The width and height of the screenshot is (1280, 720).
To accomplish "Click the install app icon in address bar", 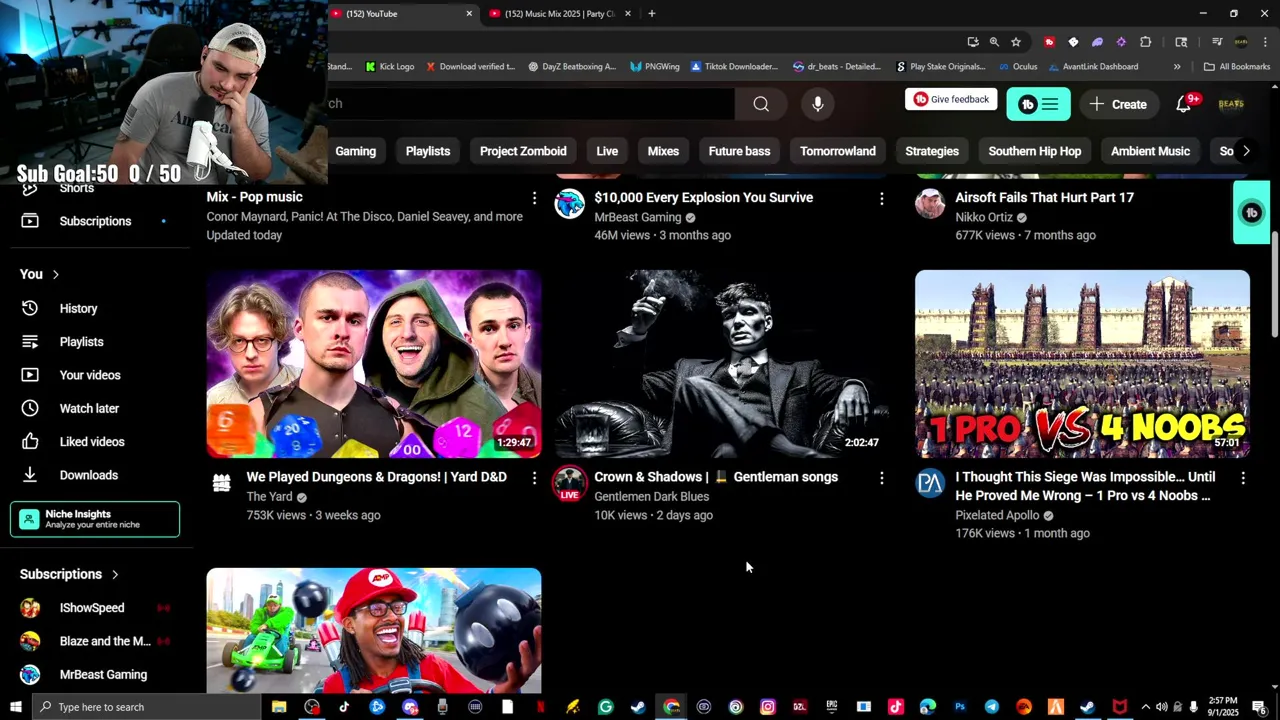I will click(x=972, y=42).
